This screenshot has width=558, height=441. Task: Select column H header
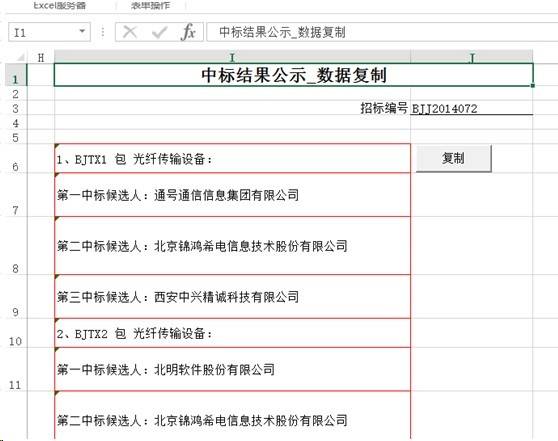(x=41, y=57)
